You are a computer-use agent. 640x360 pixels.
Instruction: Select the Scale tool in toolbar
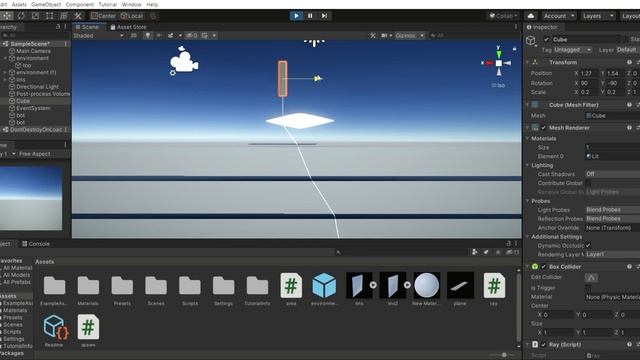click(x=35, y=16)
